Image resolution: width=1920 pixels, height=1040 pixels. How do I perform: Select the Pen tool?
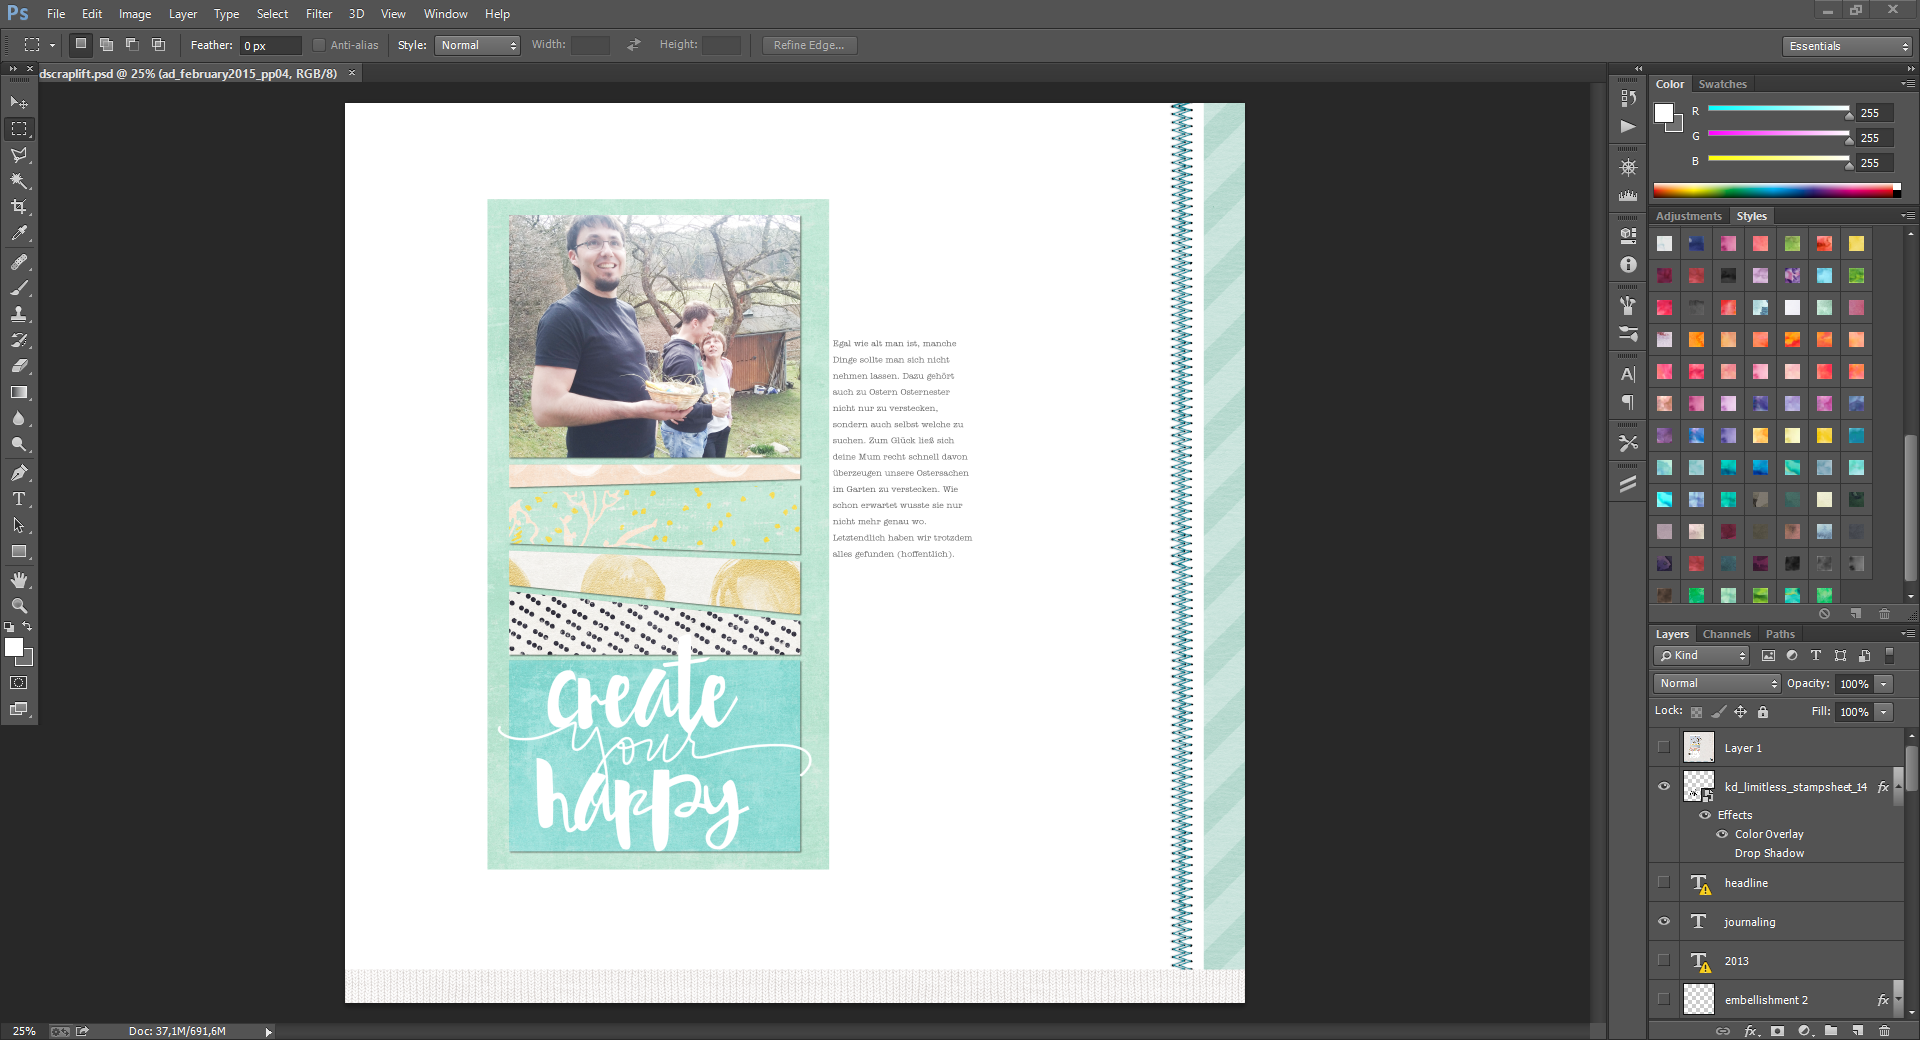[x=19, y=473]
